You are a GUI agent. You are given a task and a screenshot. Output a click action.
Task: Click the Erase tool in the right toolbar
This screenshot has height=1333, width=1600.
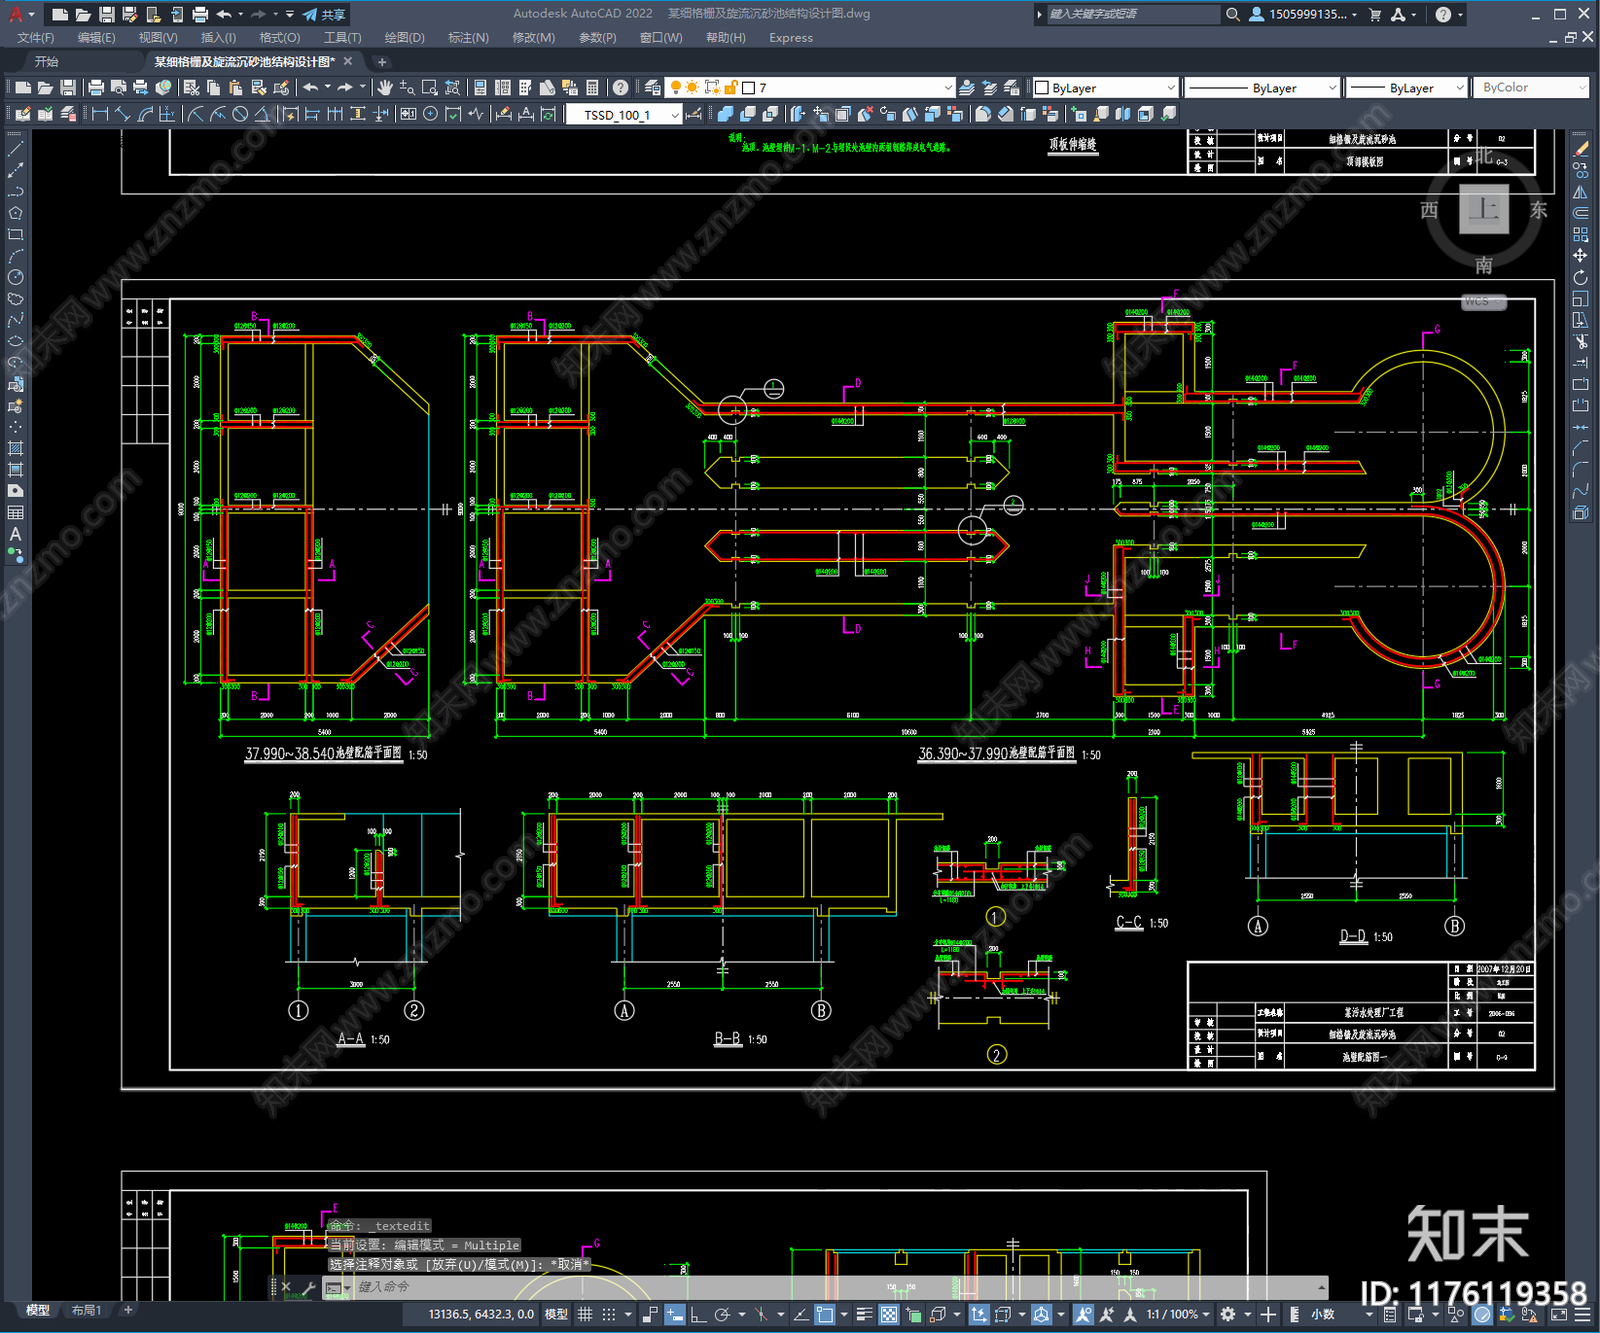tap(1580, 149)
